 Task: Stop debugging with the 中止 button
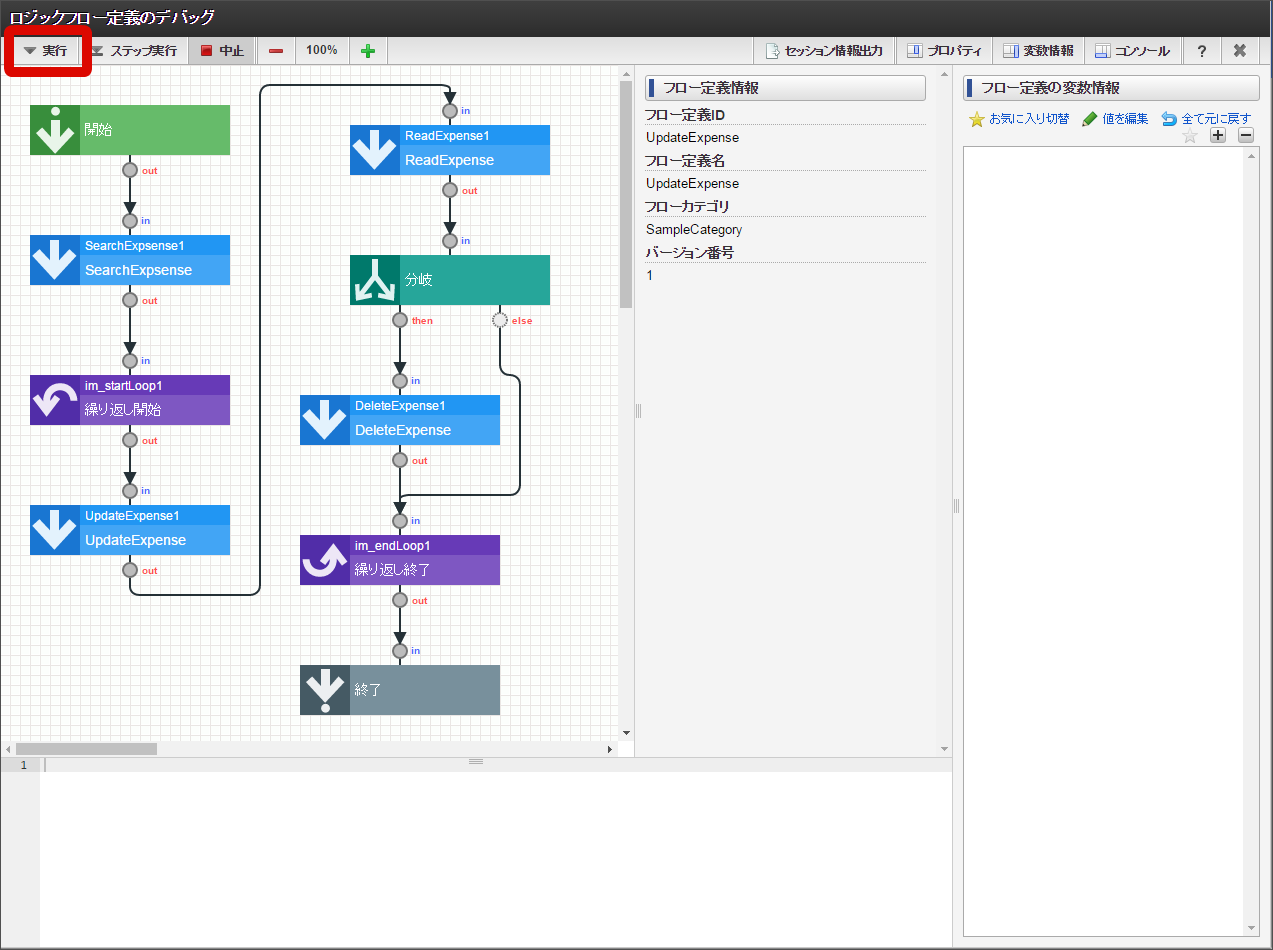[x=222, y=51]
